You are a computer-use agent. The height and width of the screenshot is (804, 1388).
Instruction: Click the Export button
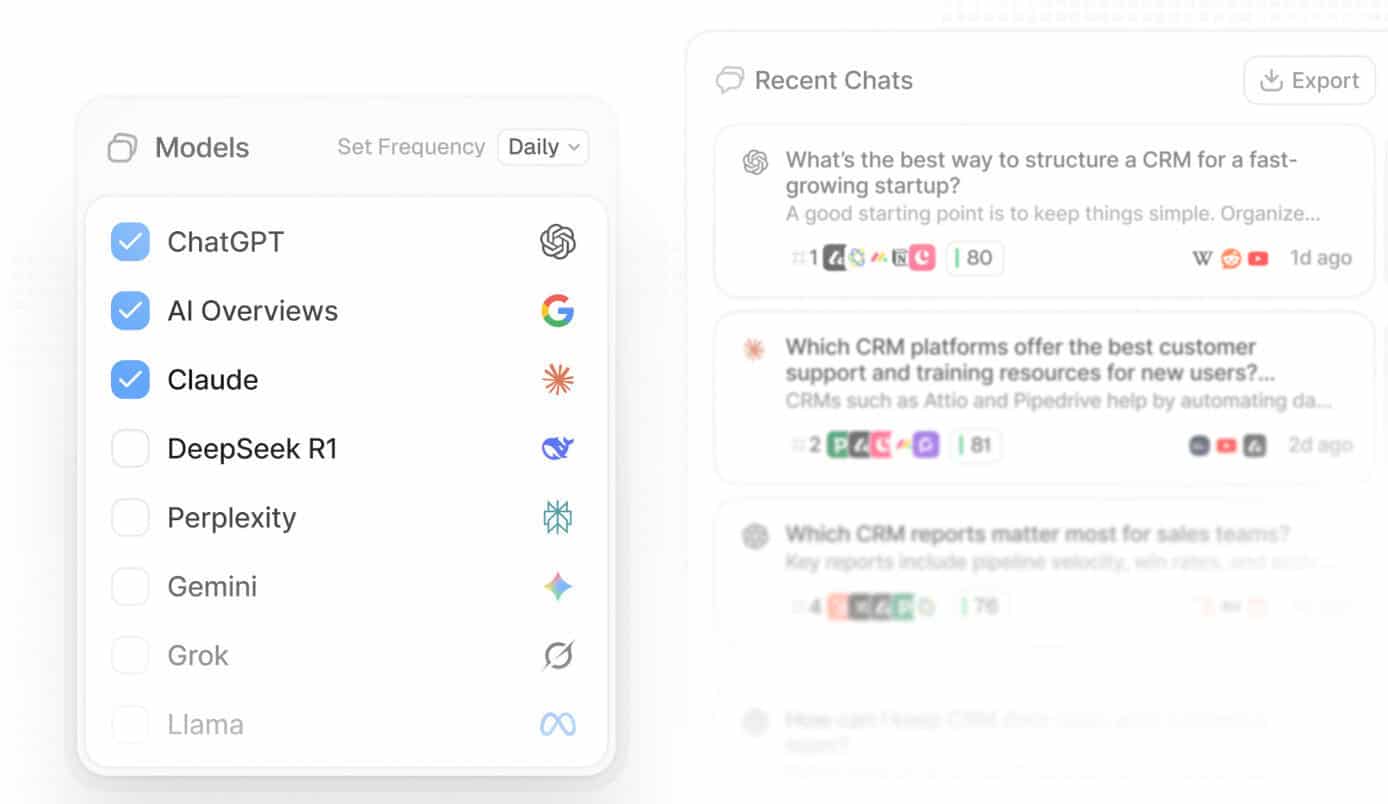pos(1309,80)
